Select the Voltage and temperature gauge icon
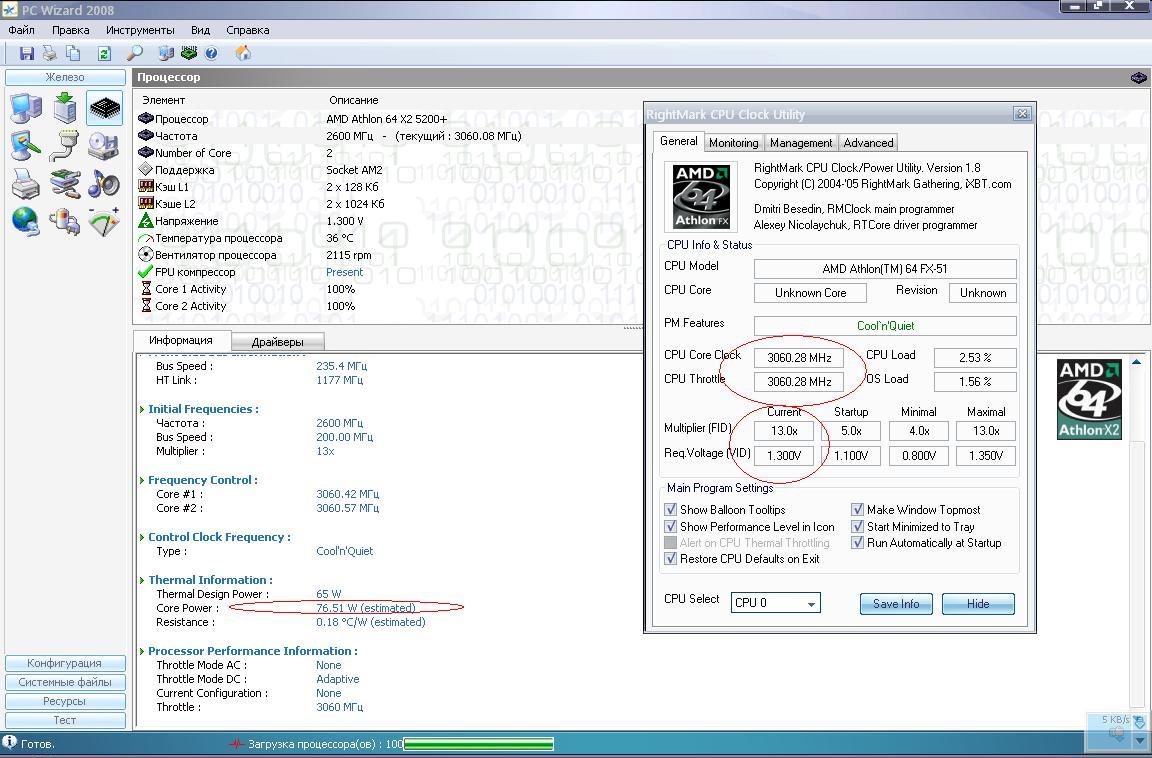 click(x=104, y=222)
